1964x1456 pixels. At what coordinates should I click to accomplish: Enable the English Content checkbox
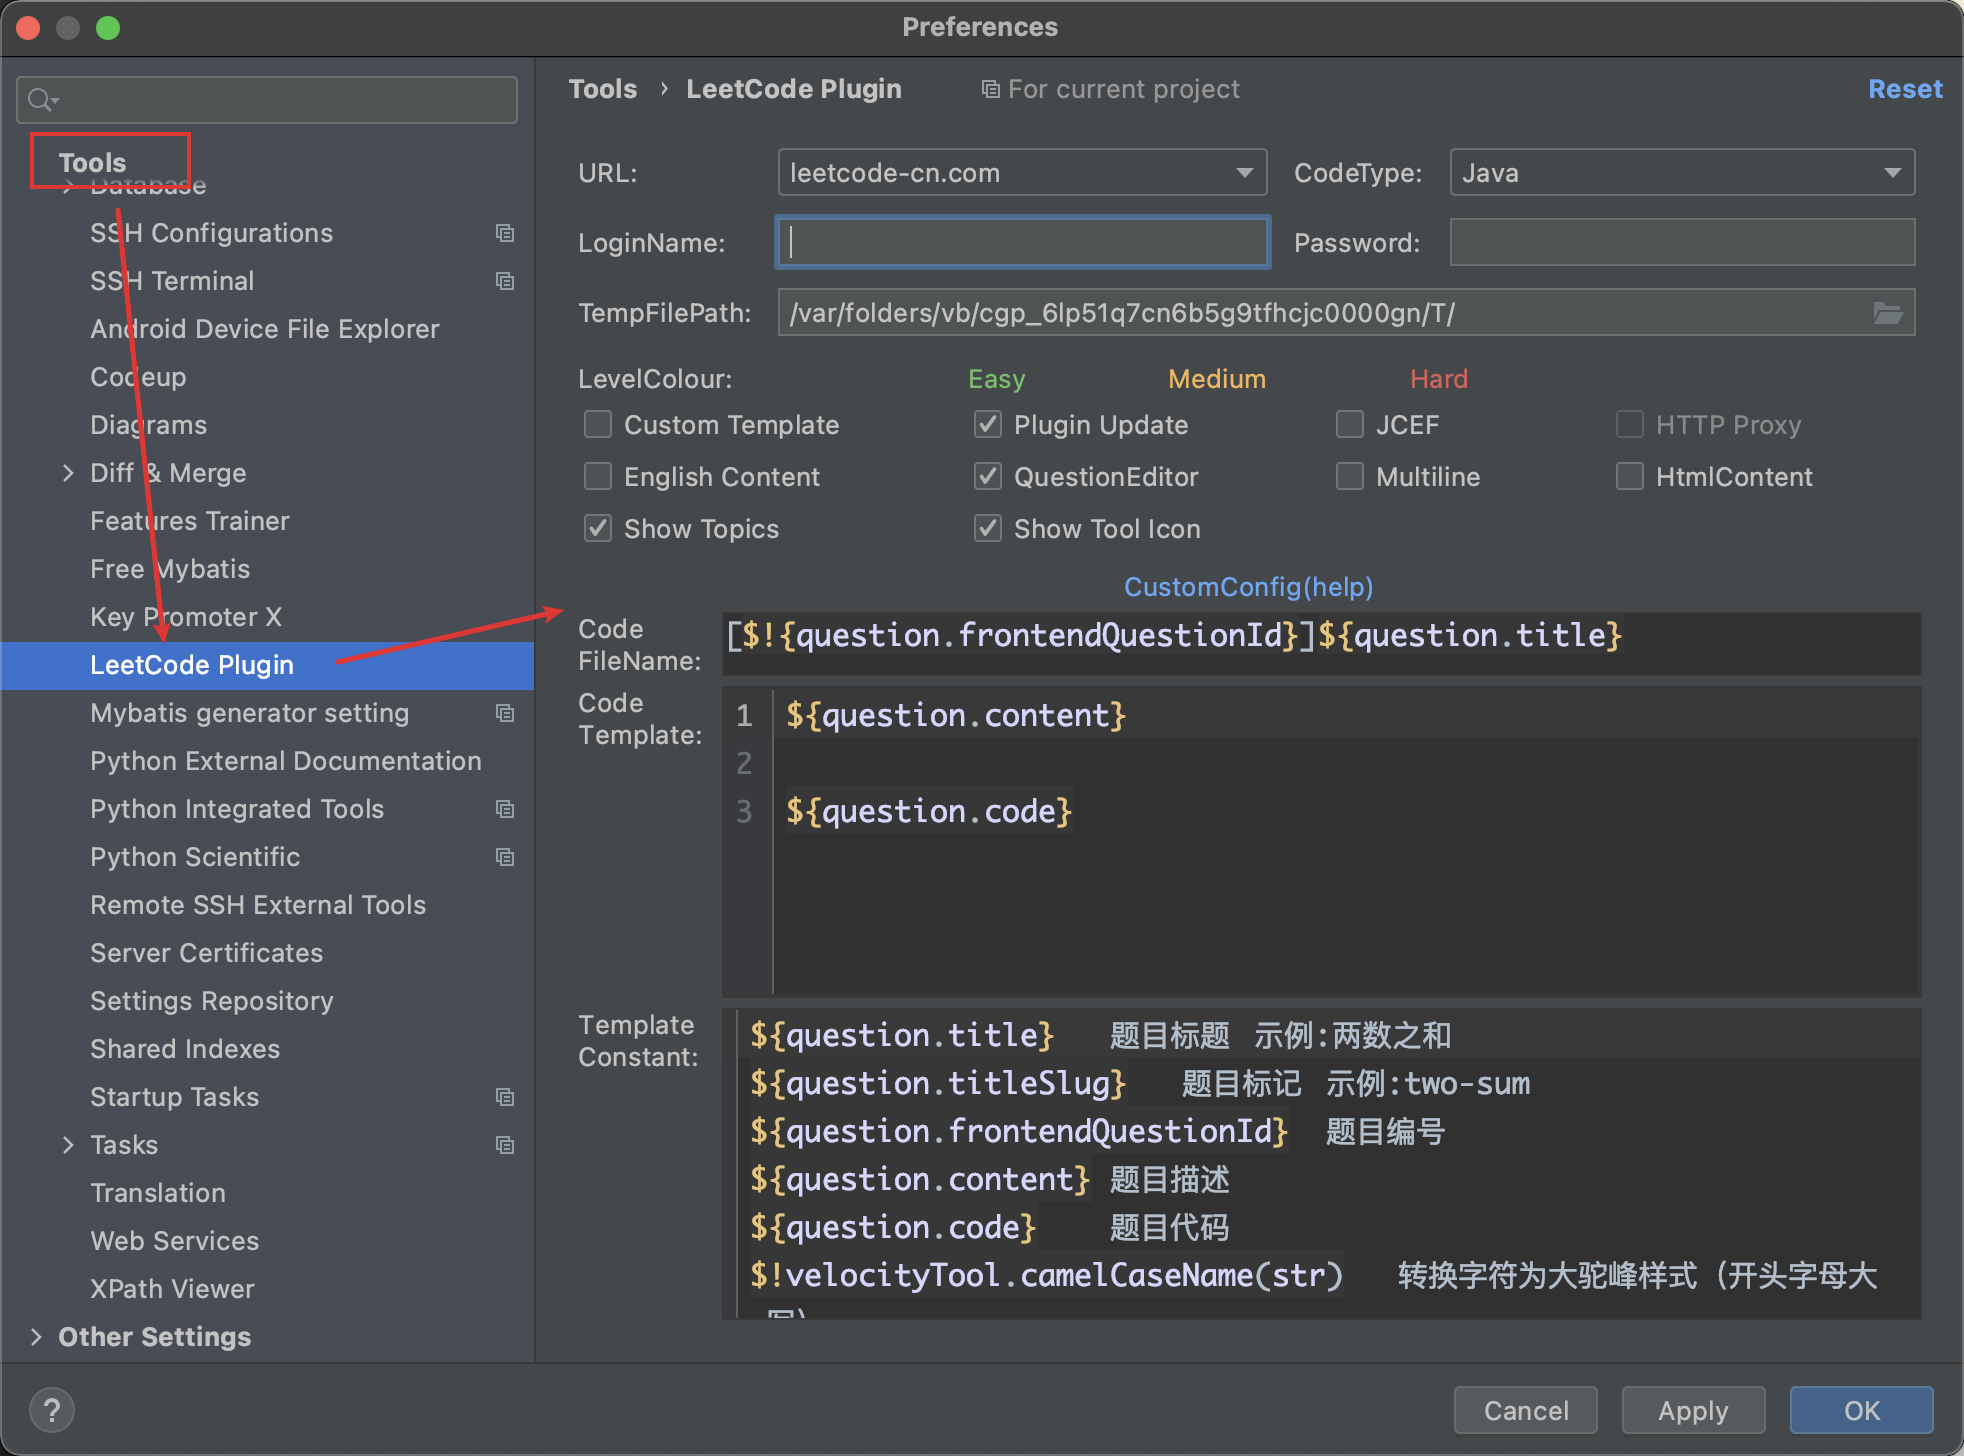click(598, 477)
